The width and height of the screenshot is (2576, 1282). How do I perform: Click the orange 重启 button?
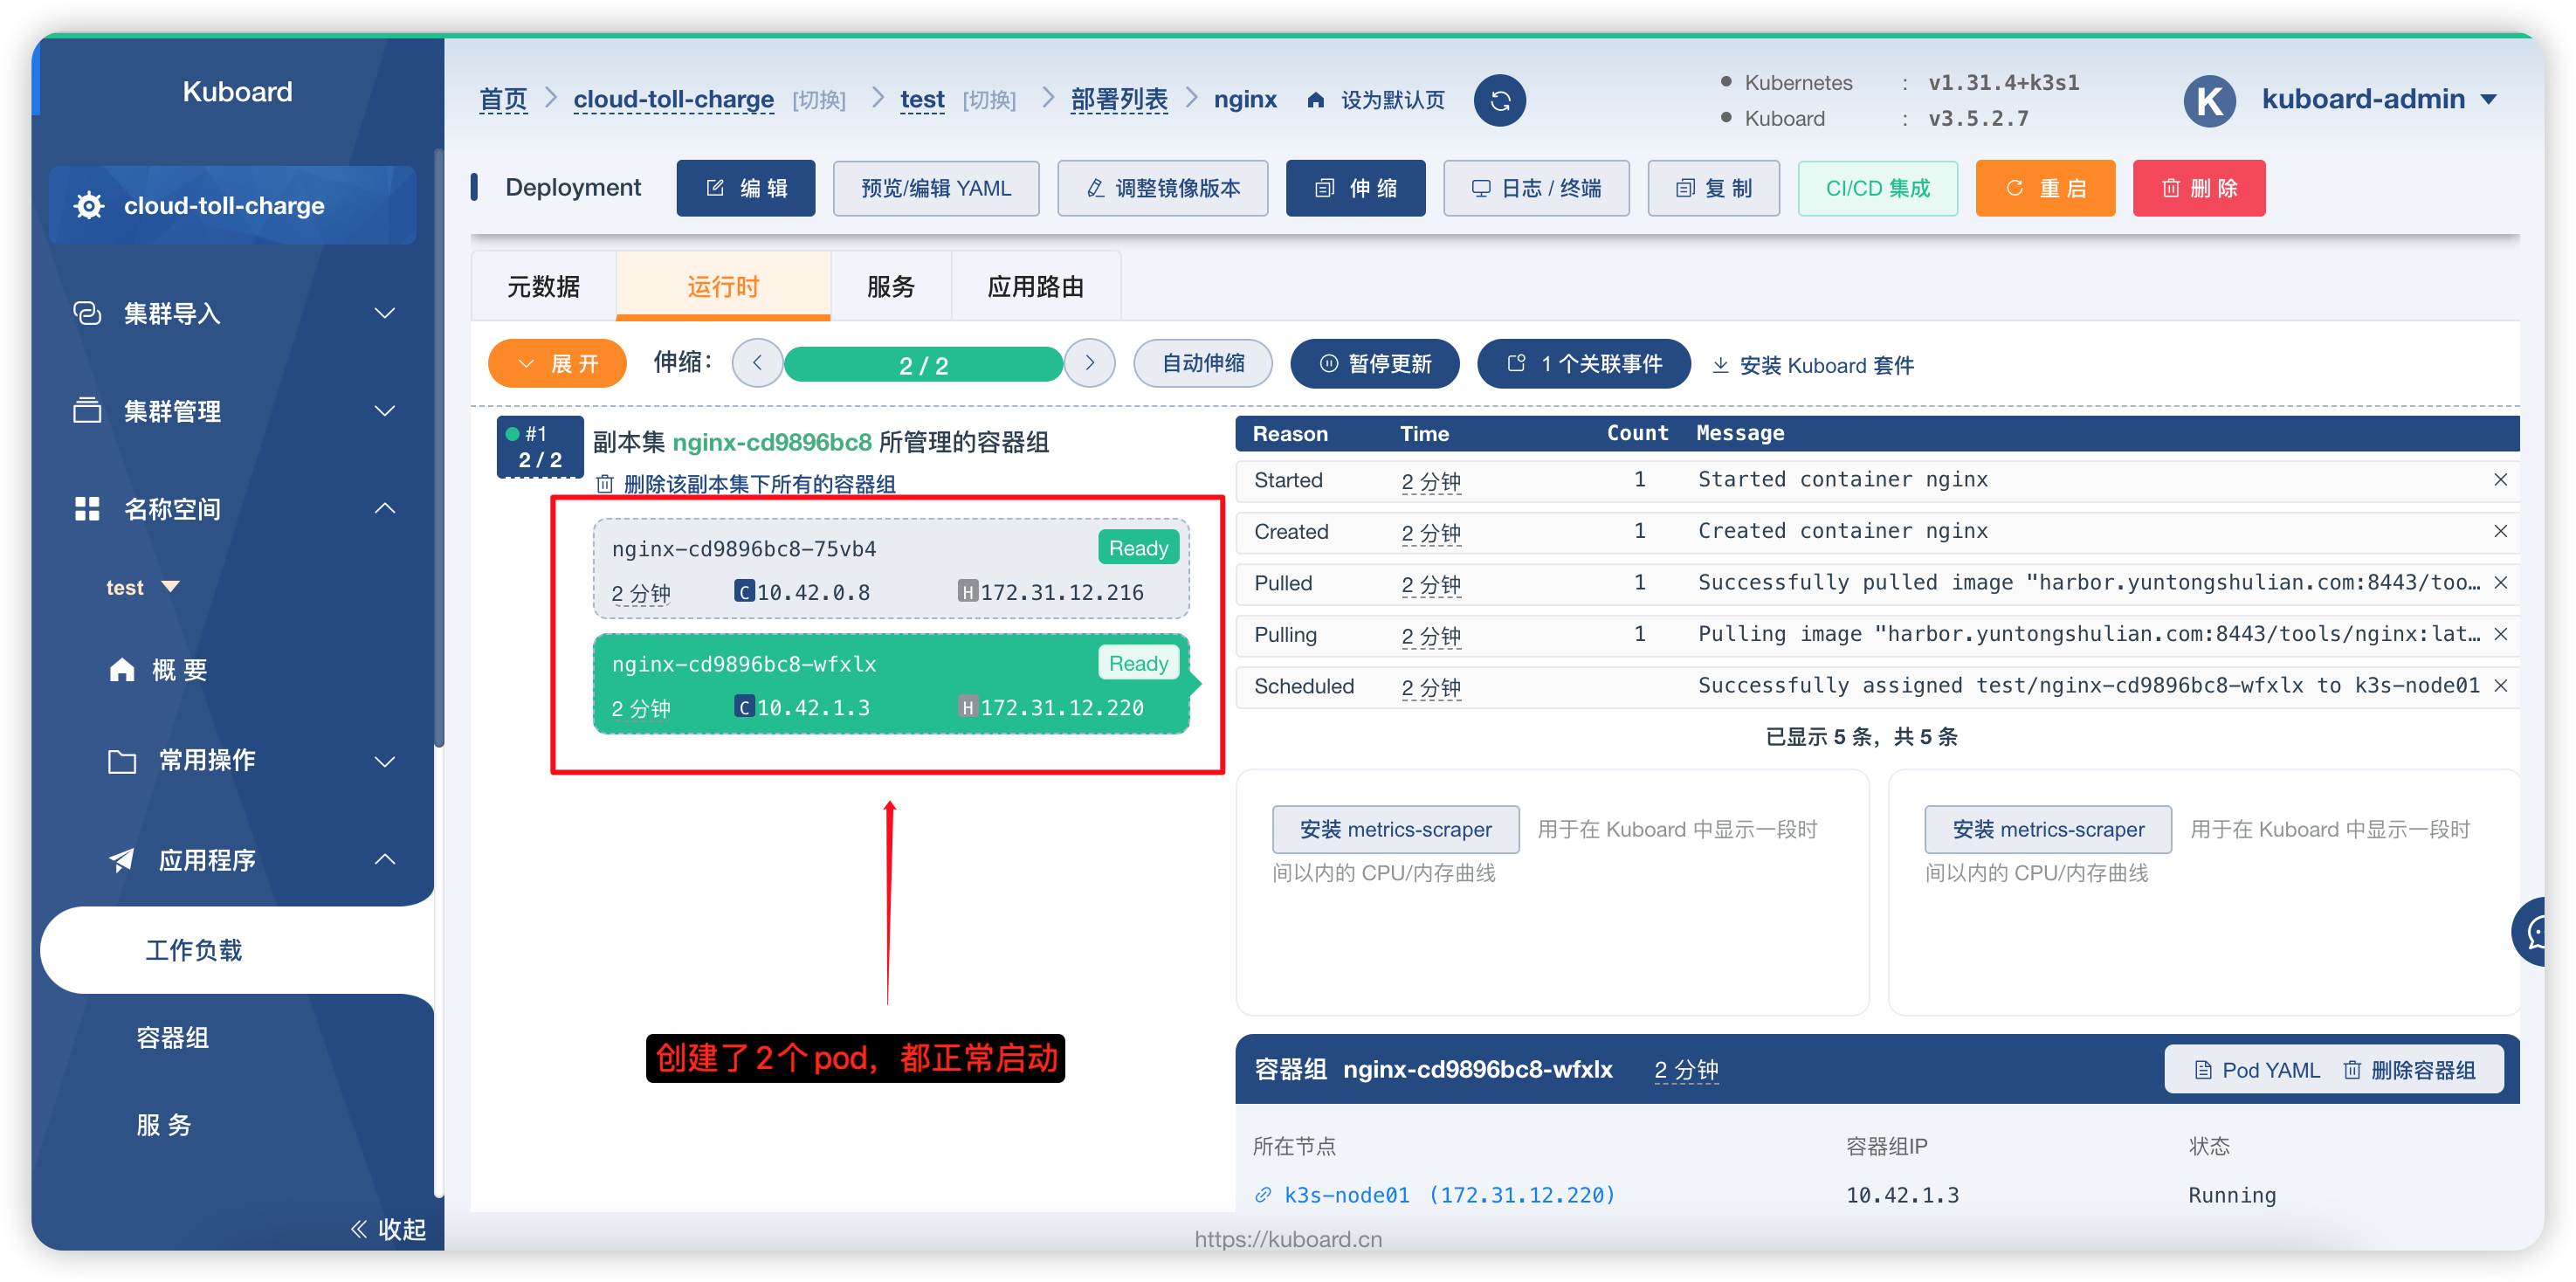2045,188
